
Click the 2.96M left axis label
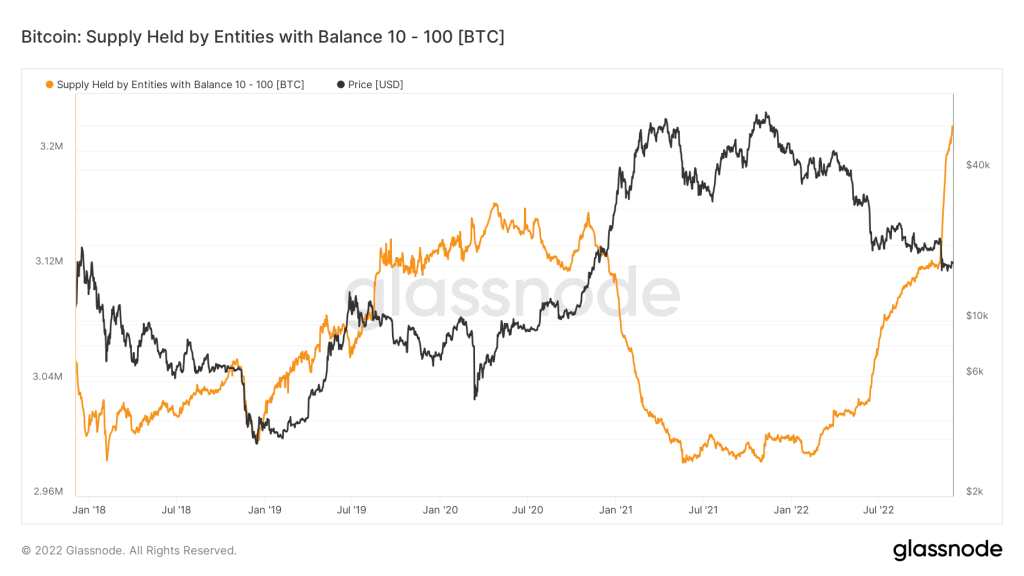coord(50,492)
